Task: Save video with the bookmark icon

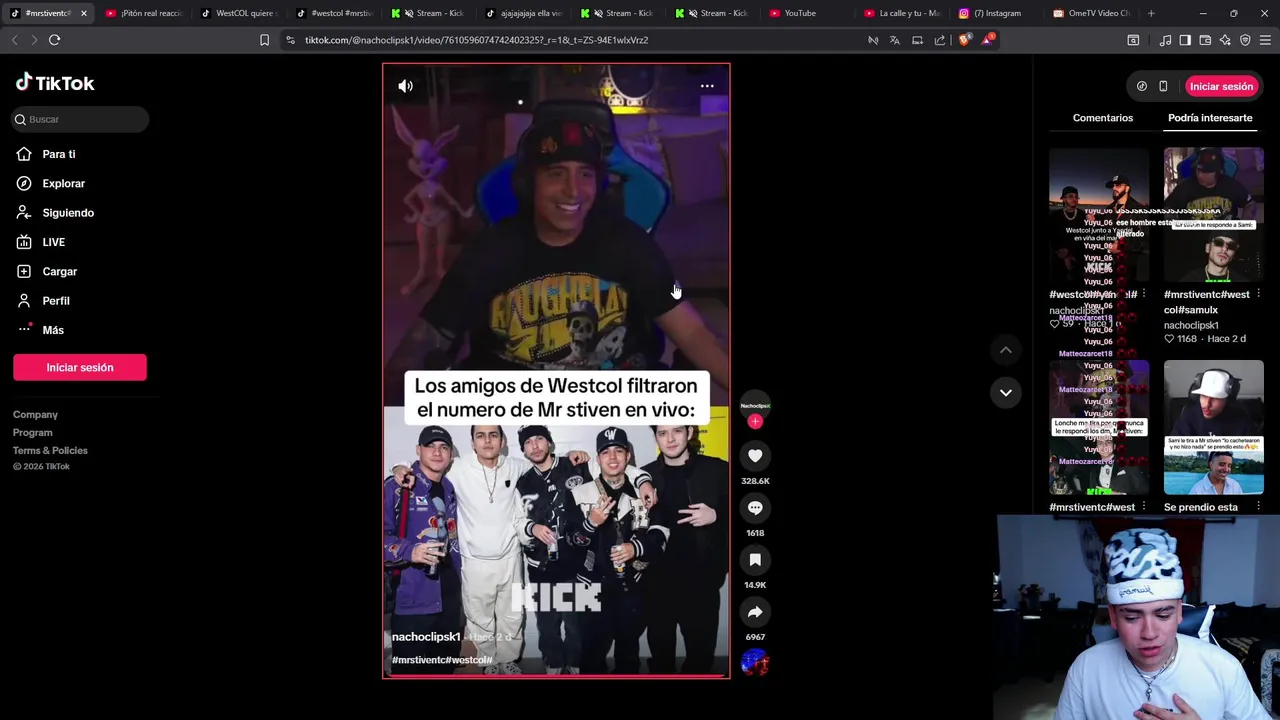Action: [x=755, y=560]
